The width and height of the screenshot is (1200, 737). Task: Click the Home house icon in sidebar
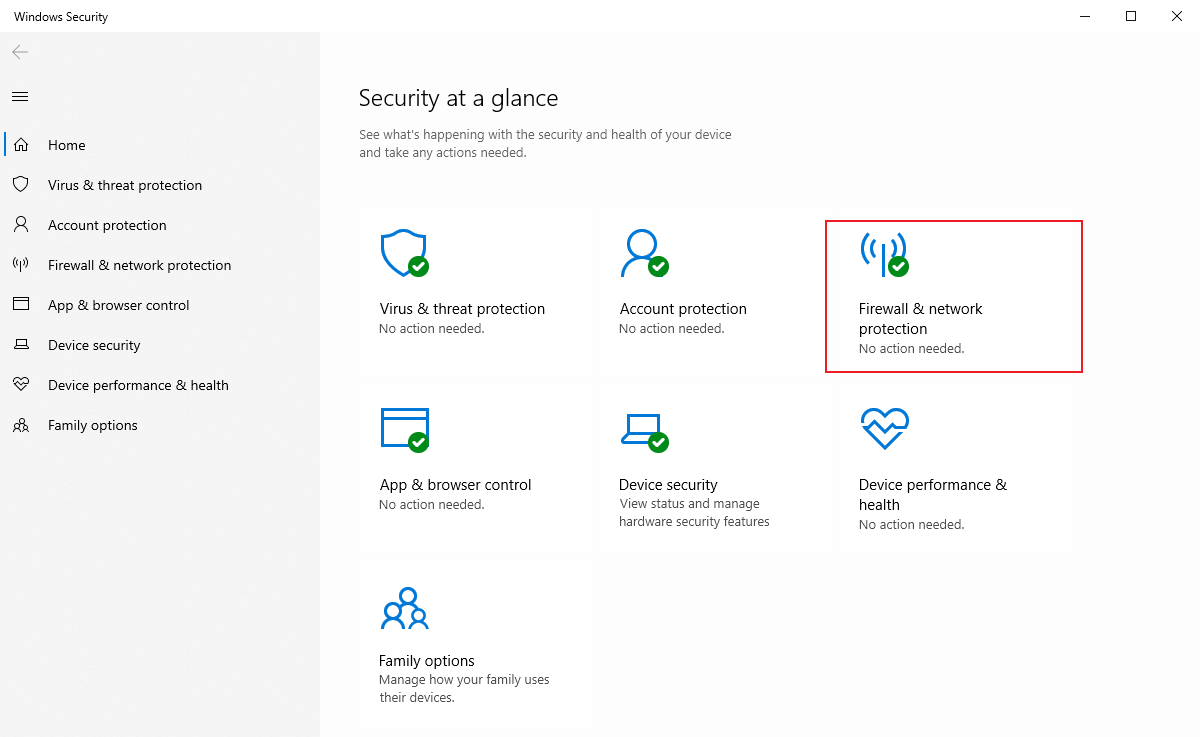[21, 144]
